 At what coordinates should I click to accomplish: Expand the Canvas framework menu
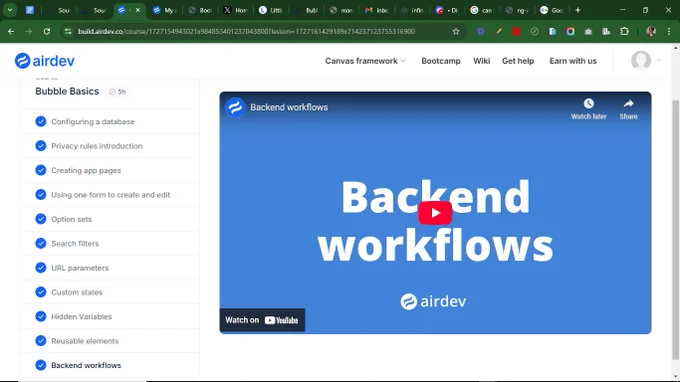(365, 61)
